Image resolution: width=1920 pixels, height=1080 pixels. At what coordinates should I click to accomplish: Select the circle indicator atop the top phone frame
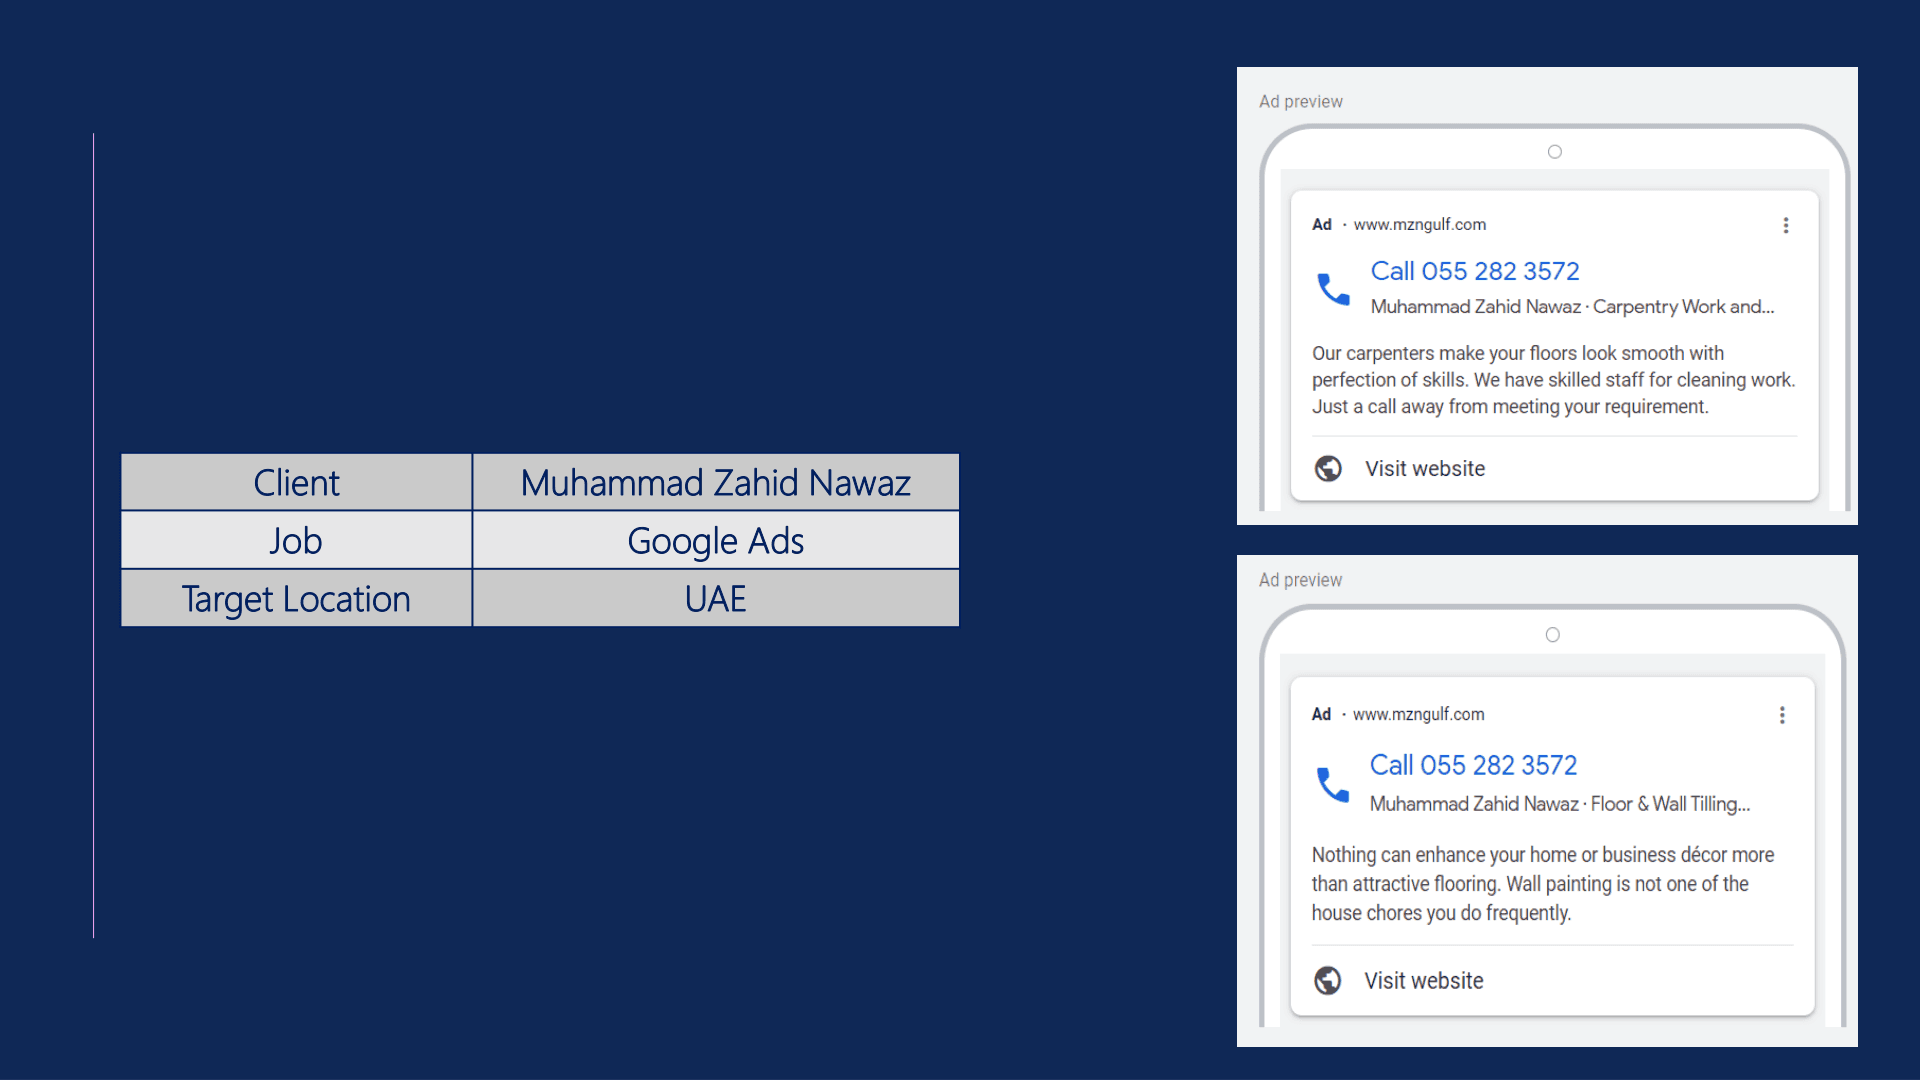coord(1554,151)
